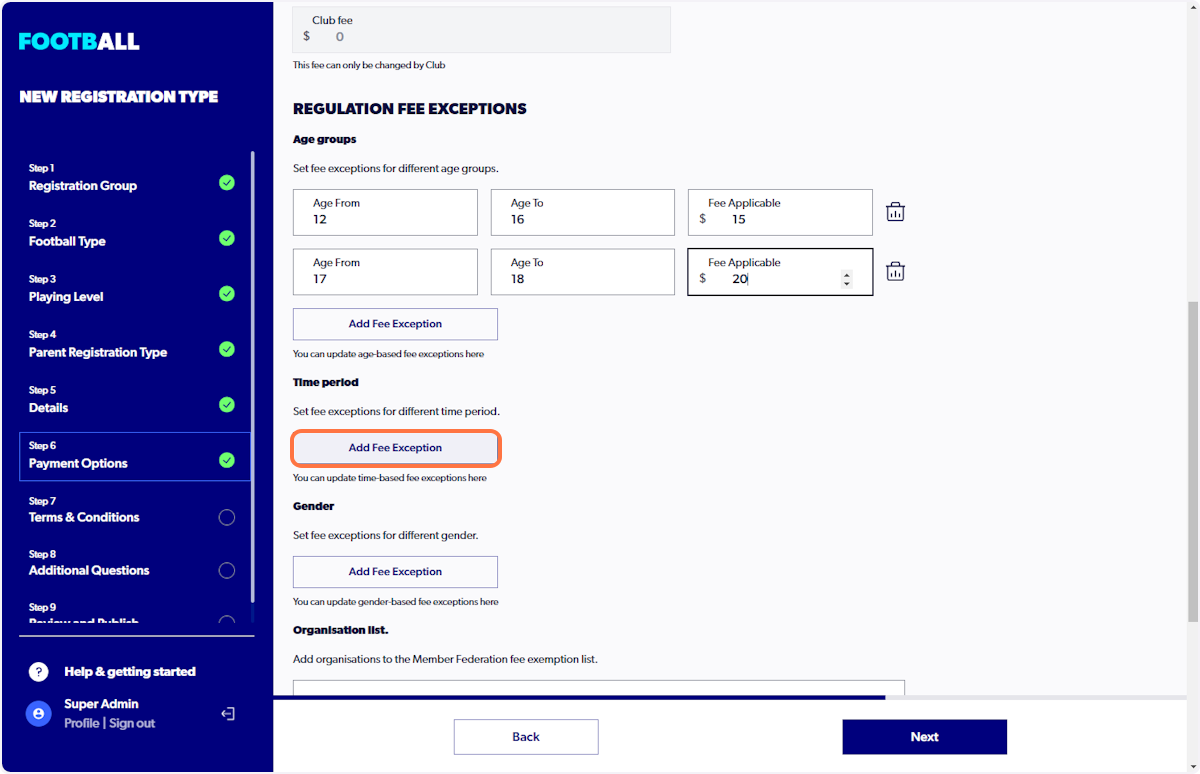Select the Step 7 Terms & Conditions circle

[227, 517]
